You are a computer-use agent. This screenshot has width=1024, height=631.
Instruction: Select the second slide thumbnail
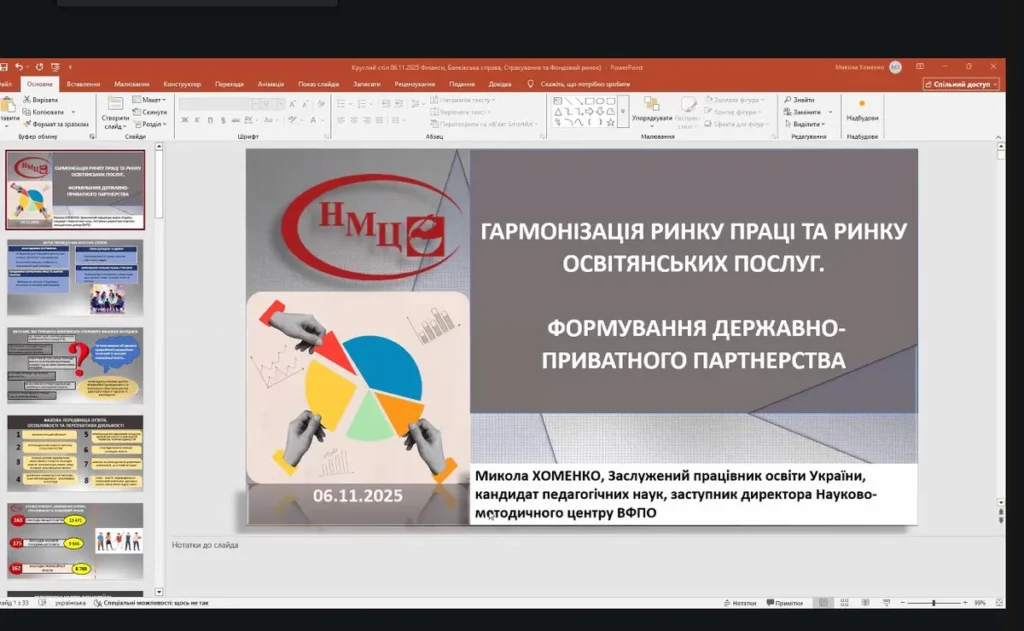pyautogui.click(x=75, y=277)
